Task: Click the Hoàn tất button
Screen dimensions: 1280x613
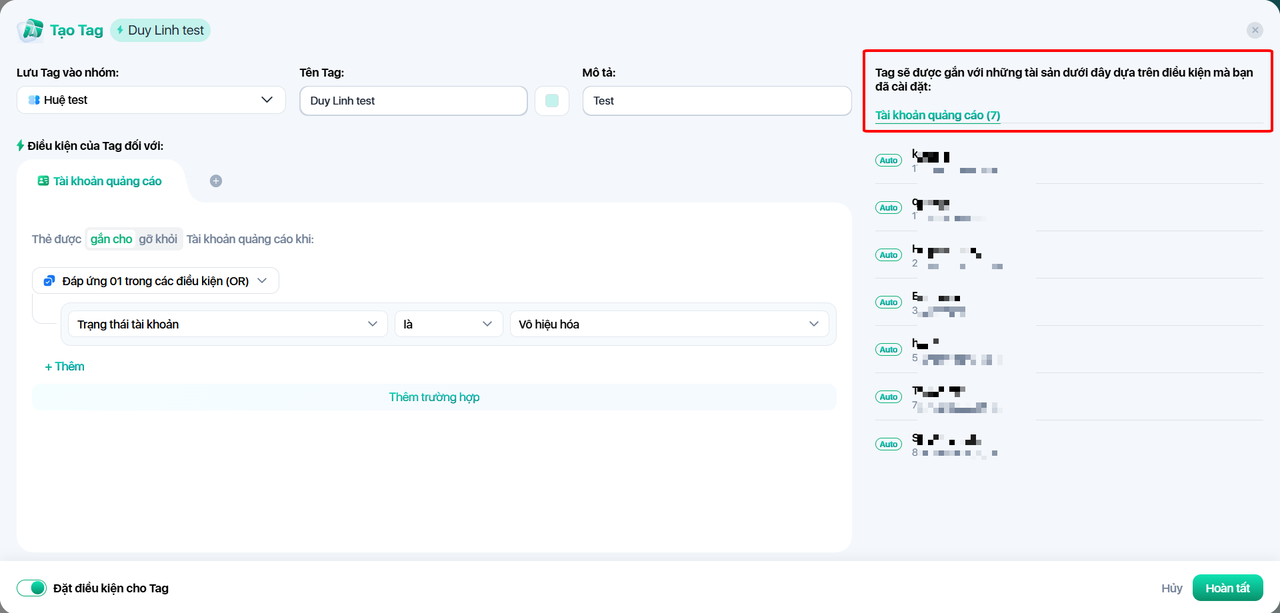Action: [x=1227, y=588]
